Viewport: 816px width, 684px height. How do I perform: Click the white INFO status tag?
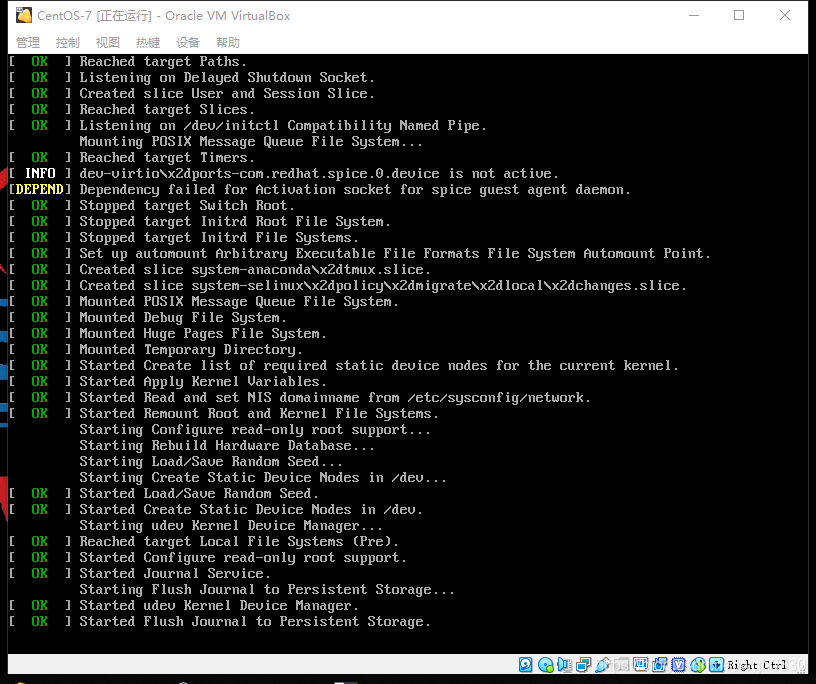point(40,173)
